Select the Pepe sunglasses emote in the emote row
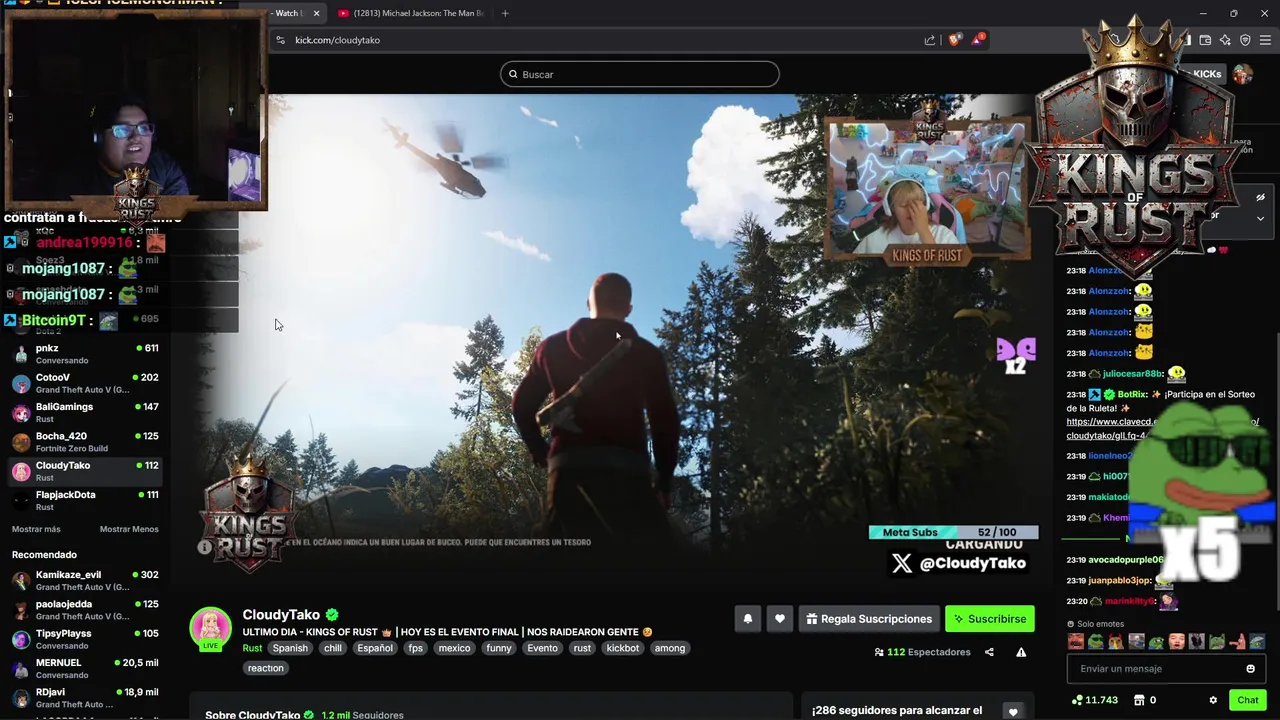 coord(1095,642)
